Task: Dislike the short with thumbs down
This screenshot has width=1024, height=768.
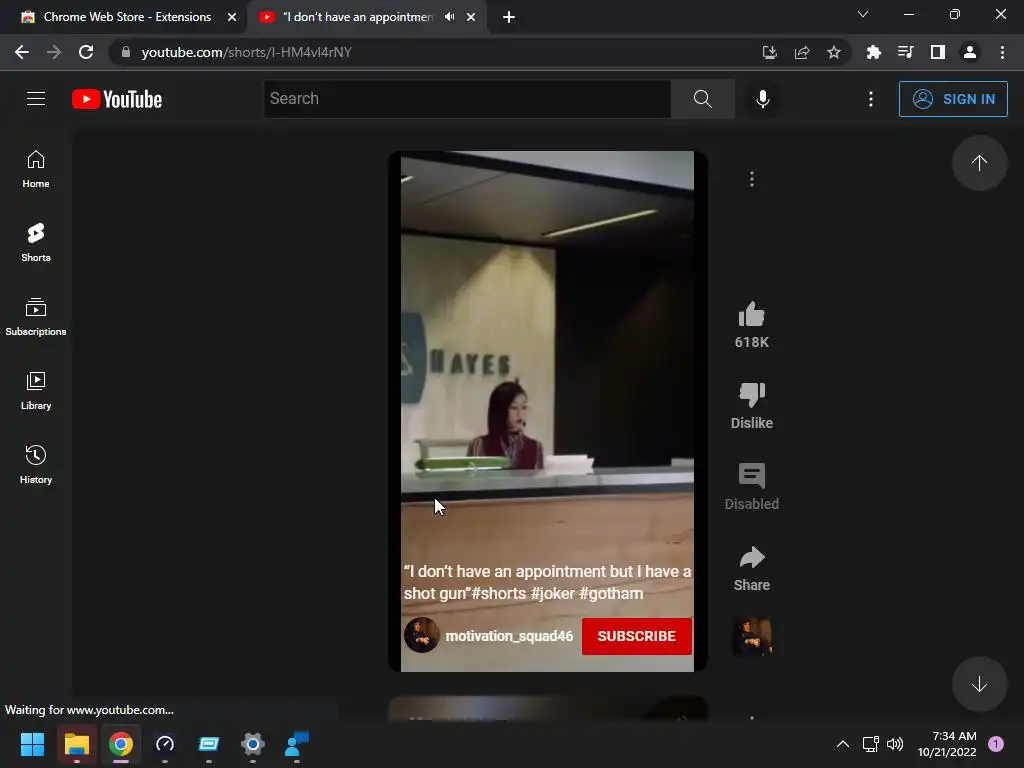Action: pos(752,395)
